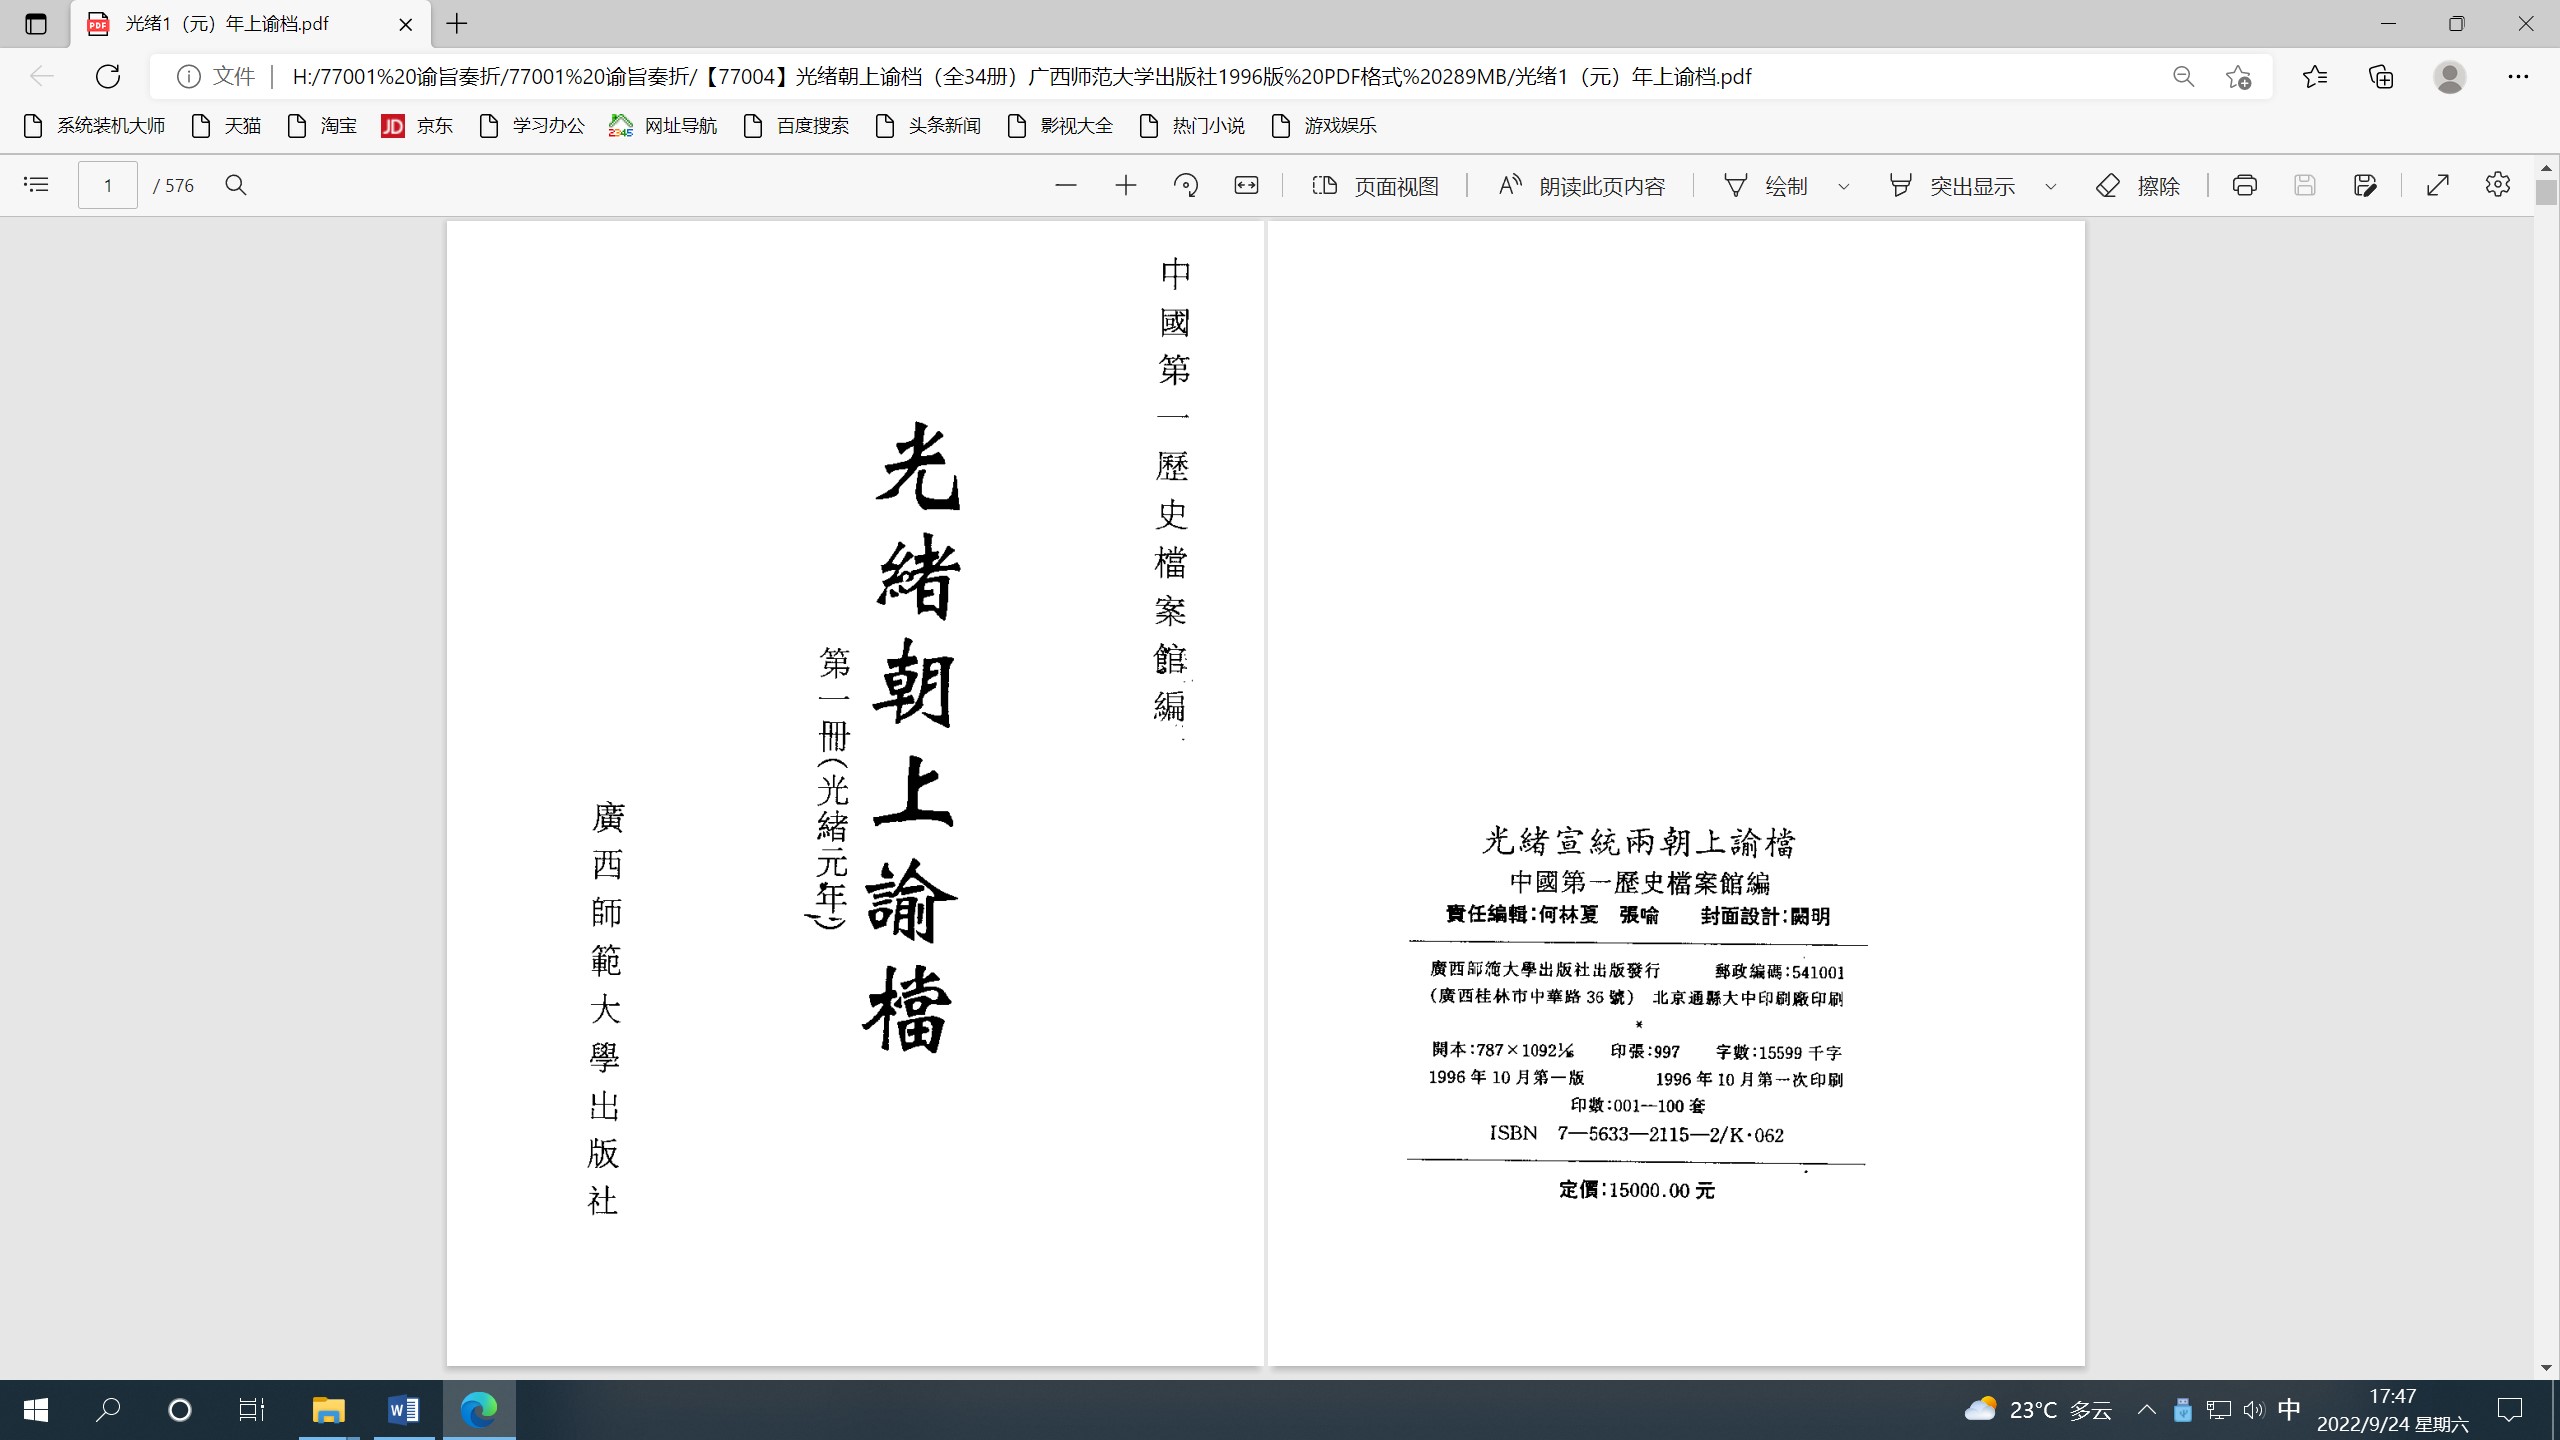The height and width of the screenshot is (1440, 2560).
Task: Open the volume control
Action: [2254, 1410]
